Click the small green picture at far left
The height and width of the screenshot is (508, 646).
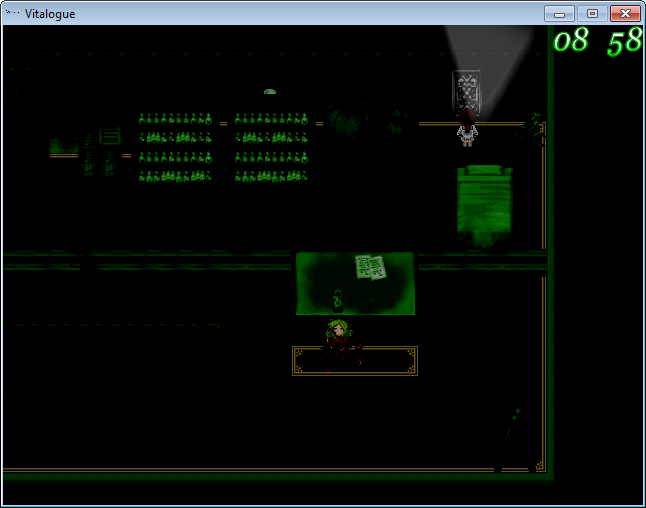point(64,146)
